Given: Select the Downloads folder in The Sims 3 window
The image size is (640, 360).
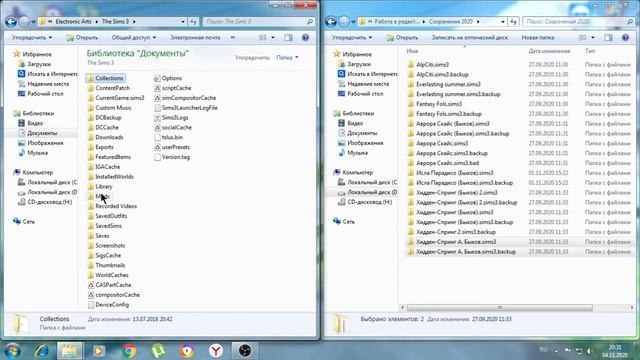Looking at the screenshot, I should 105,137.
